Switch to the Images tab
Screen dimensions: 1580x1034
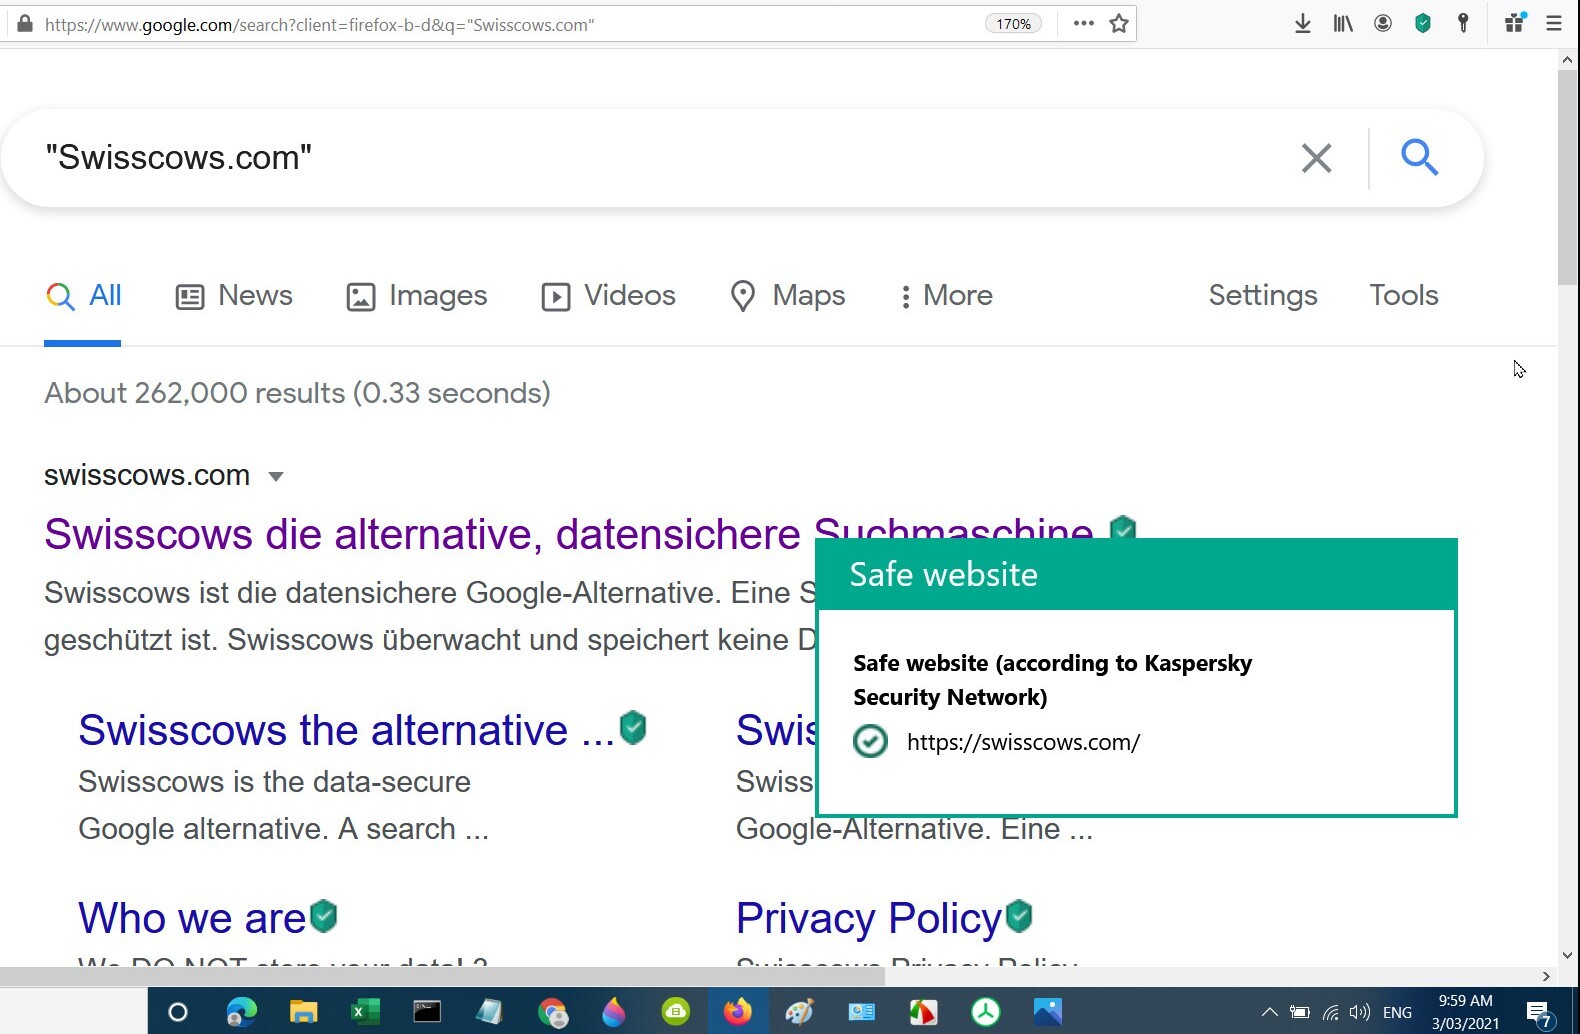pos(416,296)
